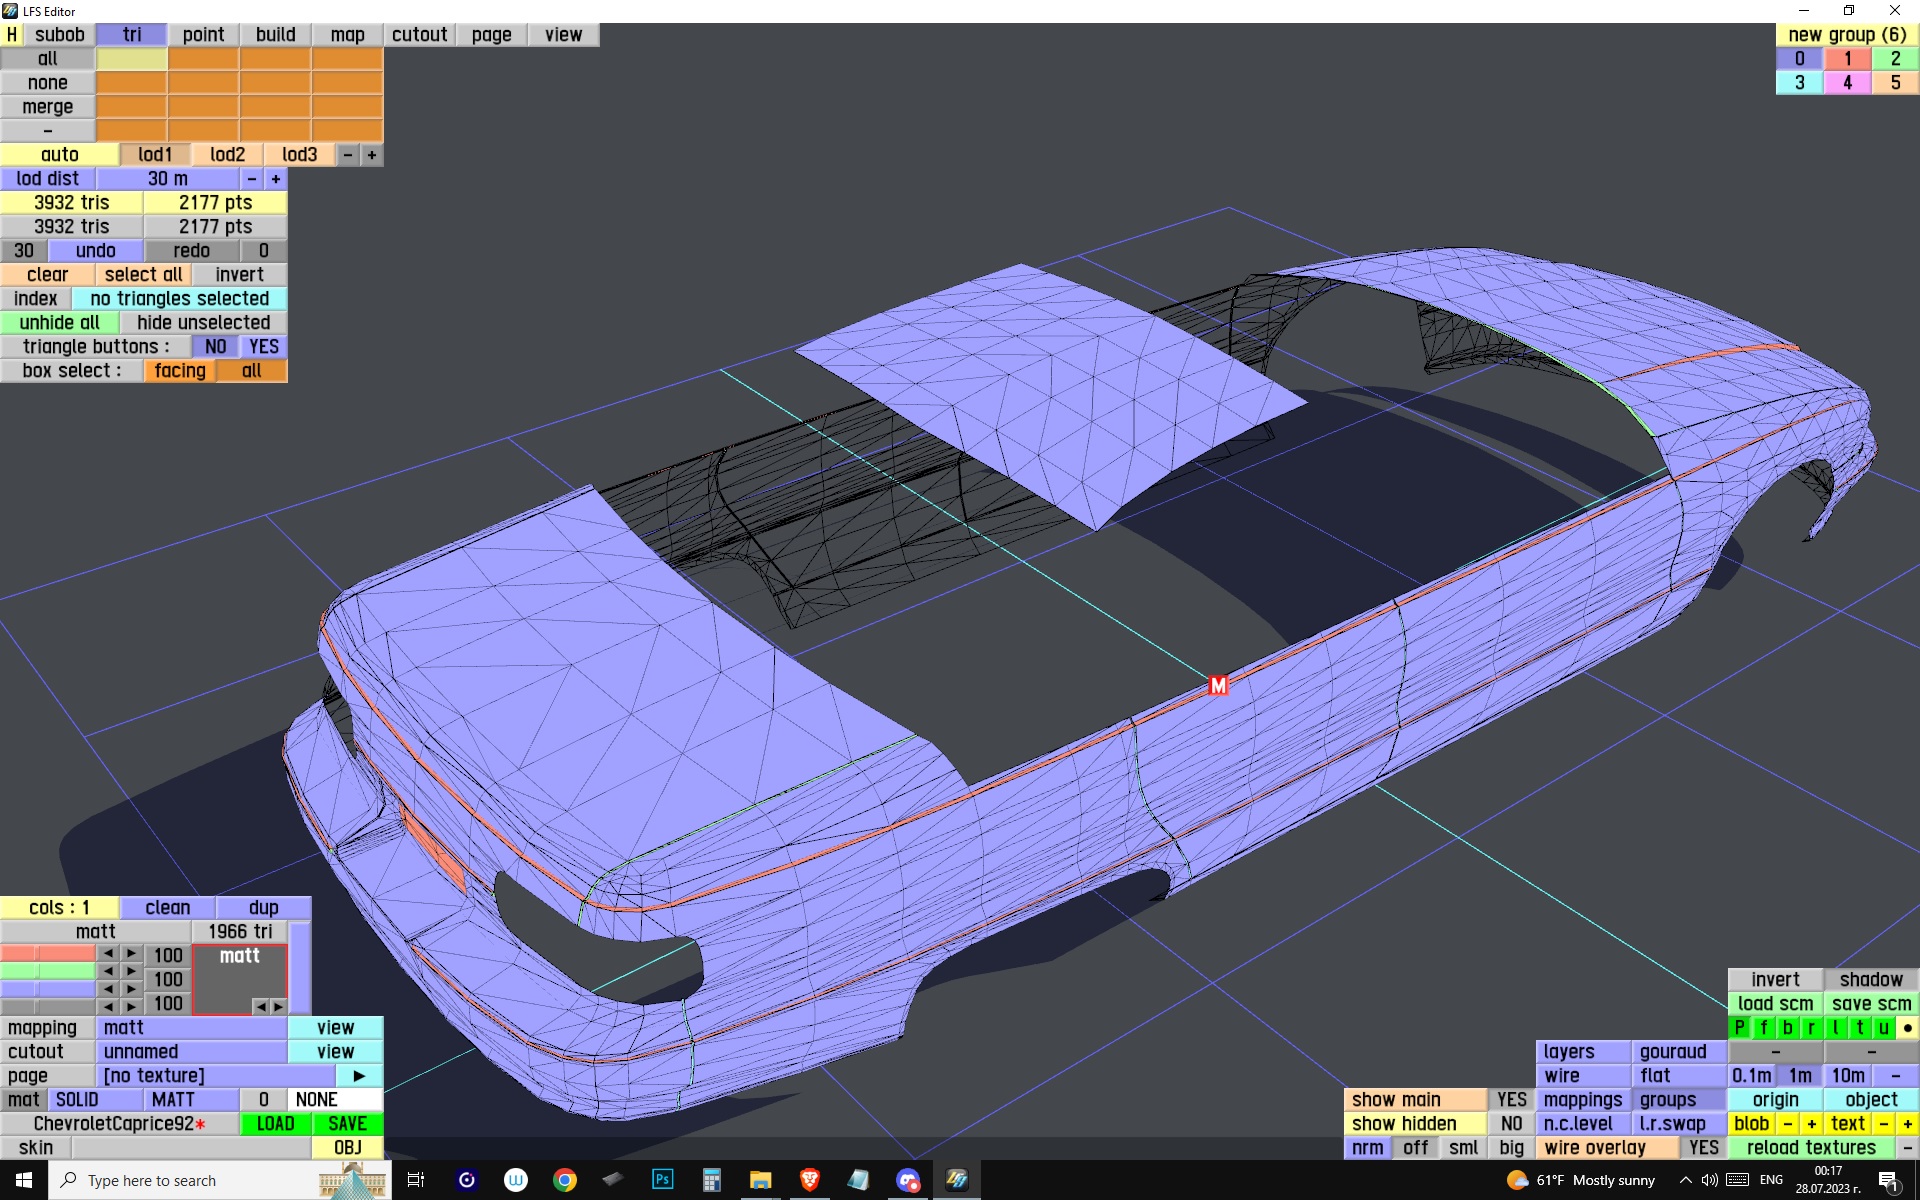This screenshot has height=1200, width=1920.
Task: Open Photoshop from the taskbar
Action: pyautogui.click(x=662, y=1180)
